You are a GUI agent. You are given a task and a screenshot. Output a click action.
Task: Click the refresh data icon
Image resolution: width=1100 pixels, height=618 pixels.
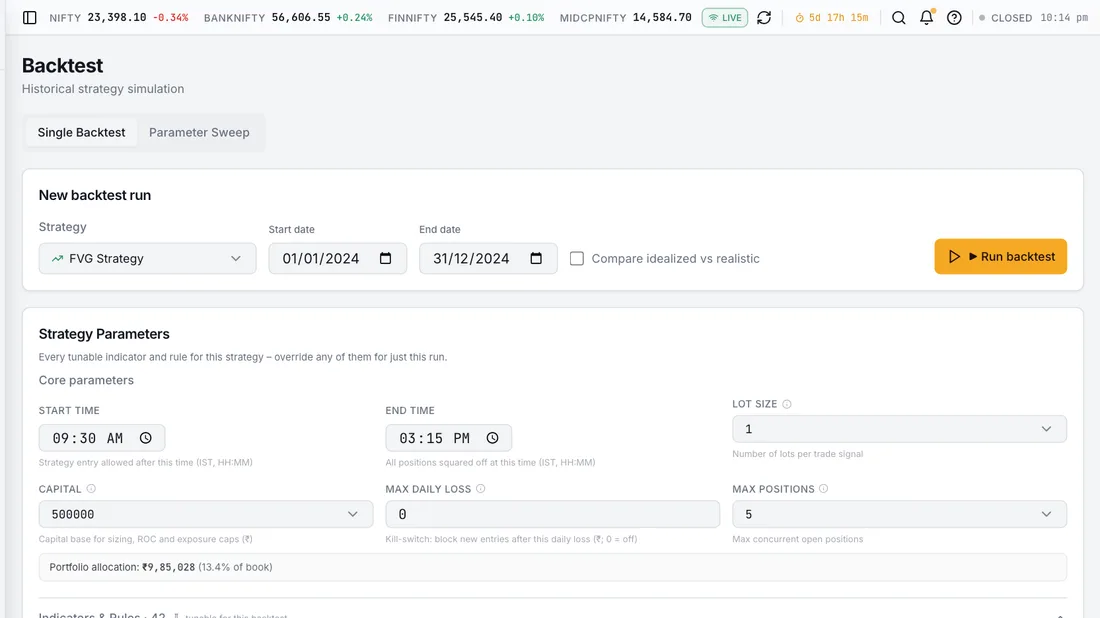pyautogui.click(x=764, y=18)
